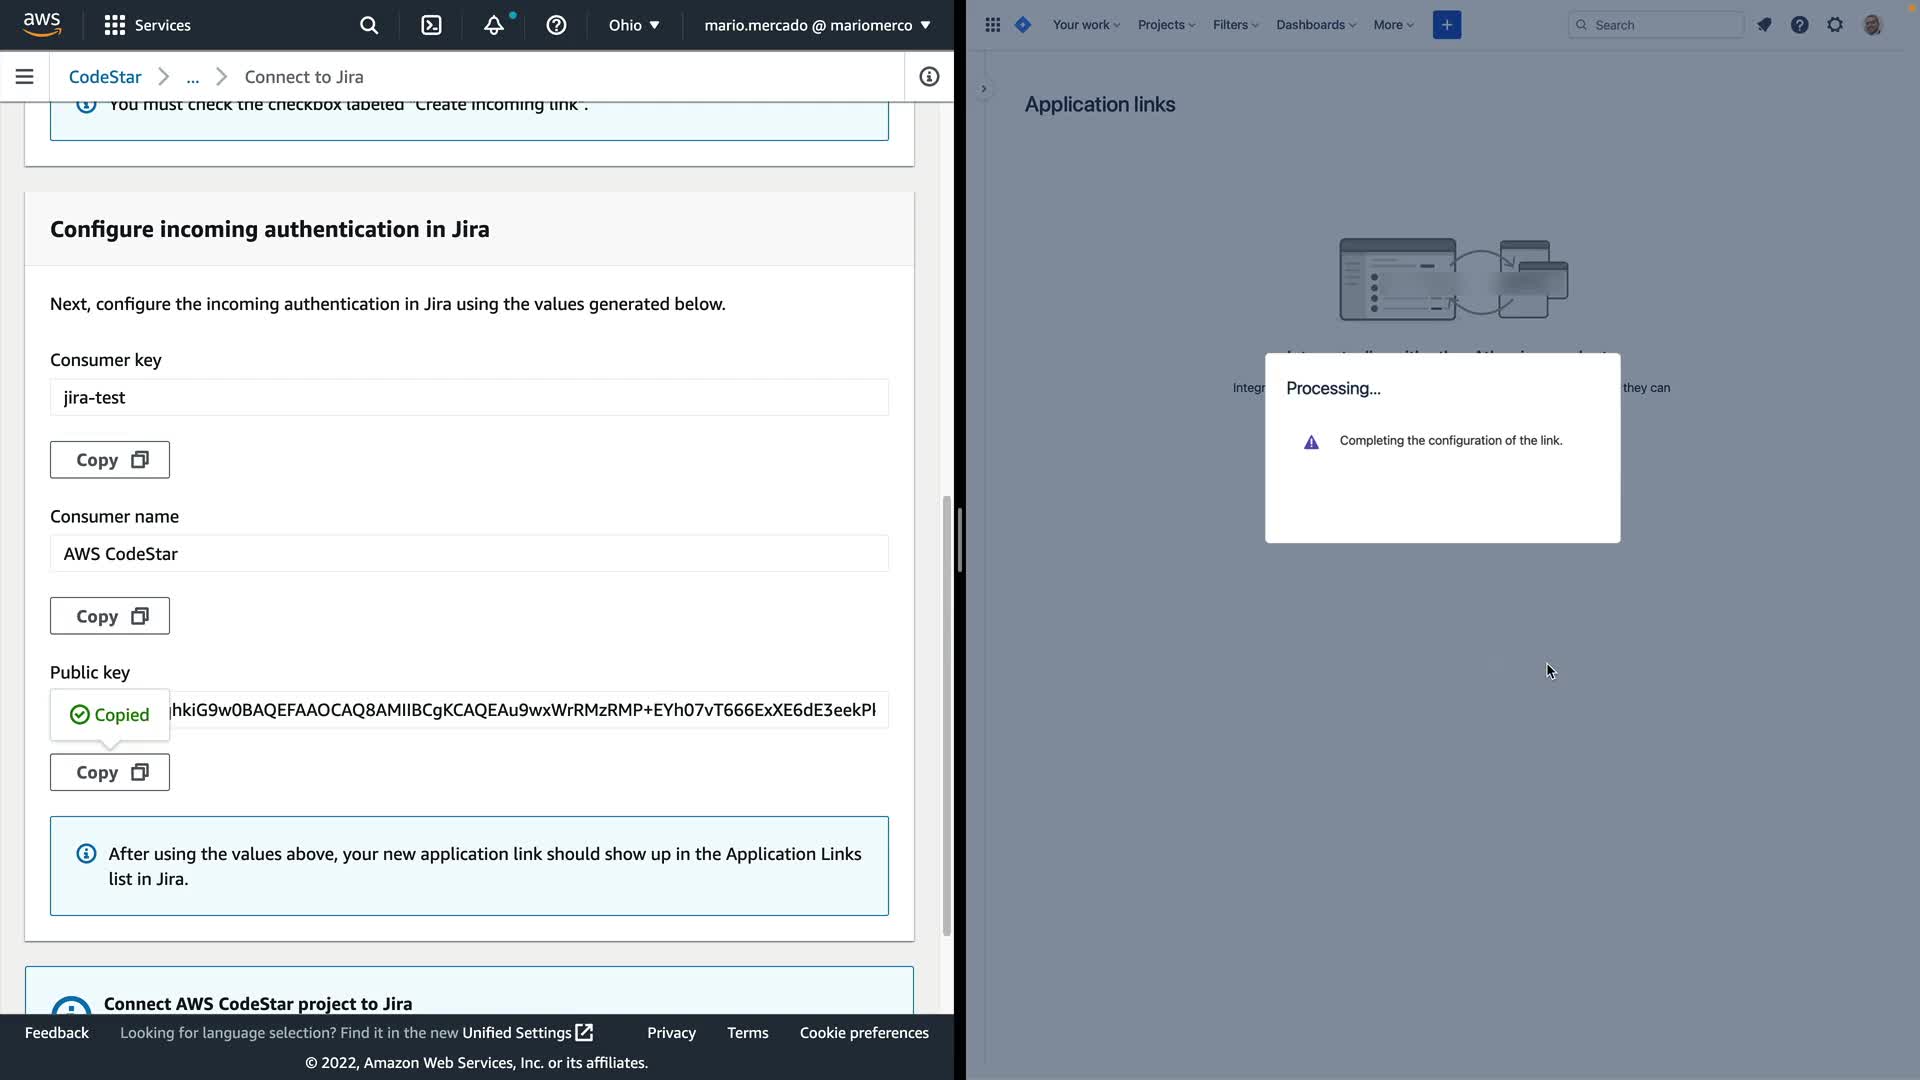Toggle the AWS side navigation hamburger
The height and width of the screenshot is (1080, 1920).
[x=25, y=77]
